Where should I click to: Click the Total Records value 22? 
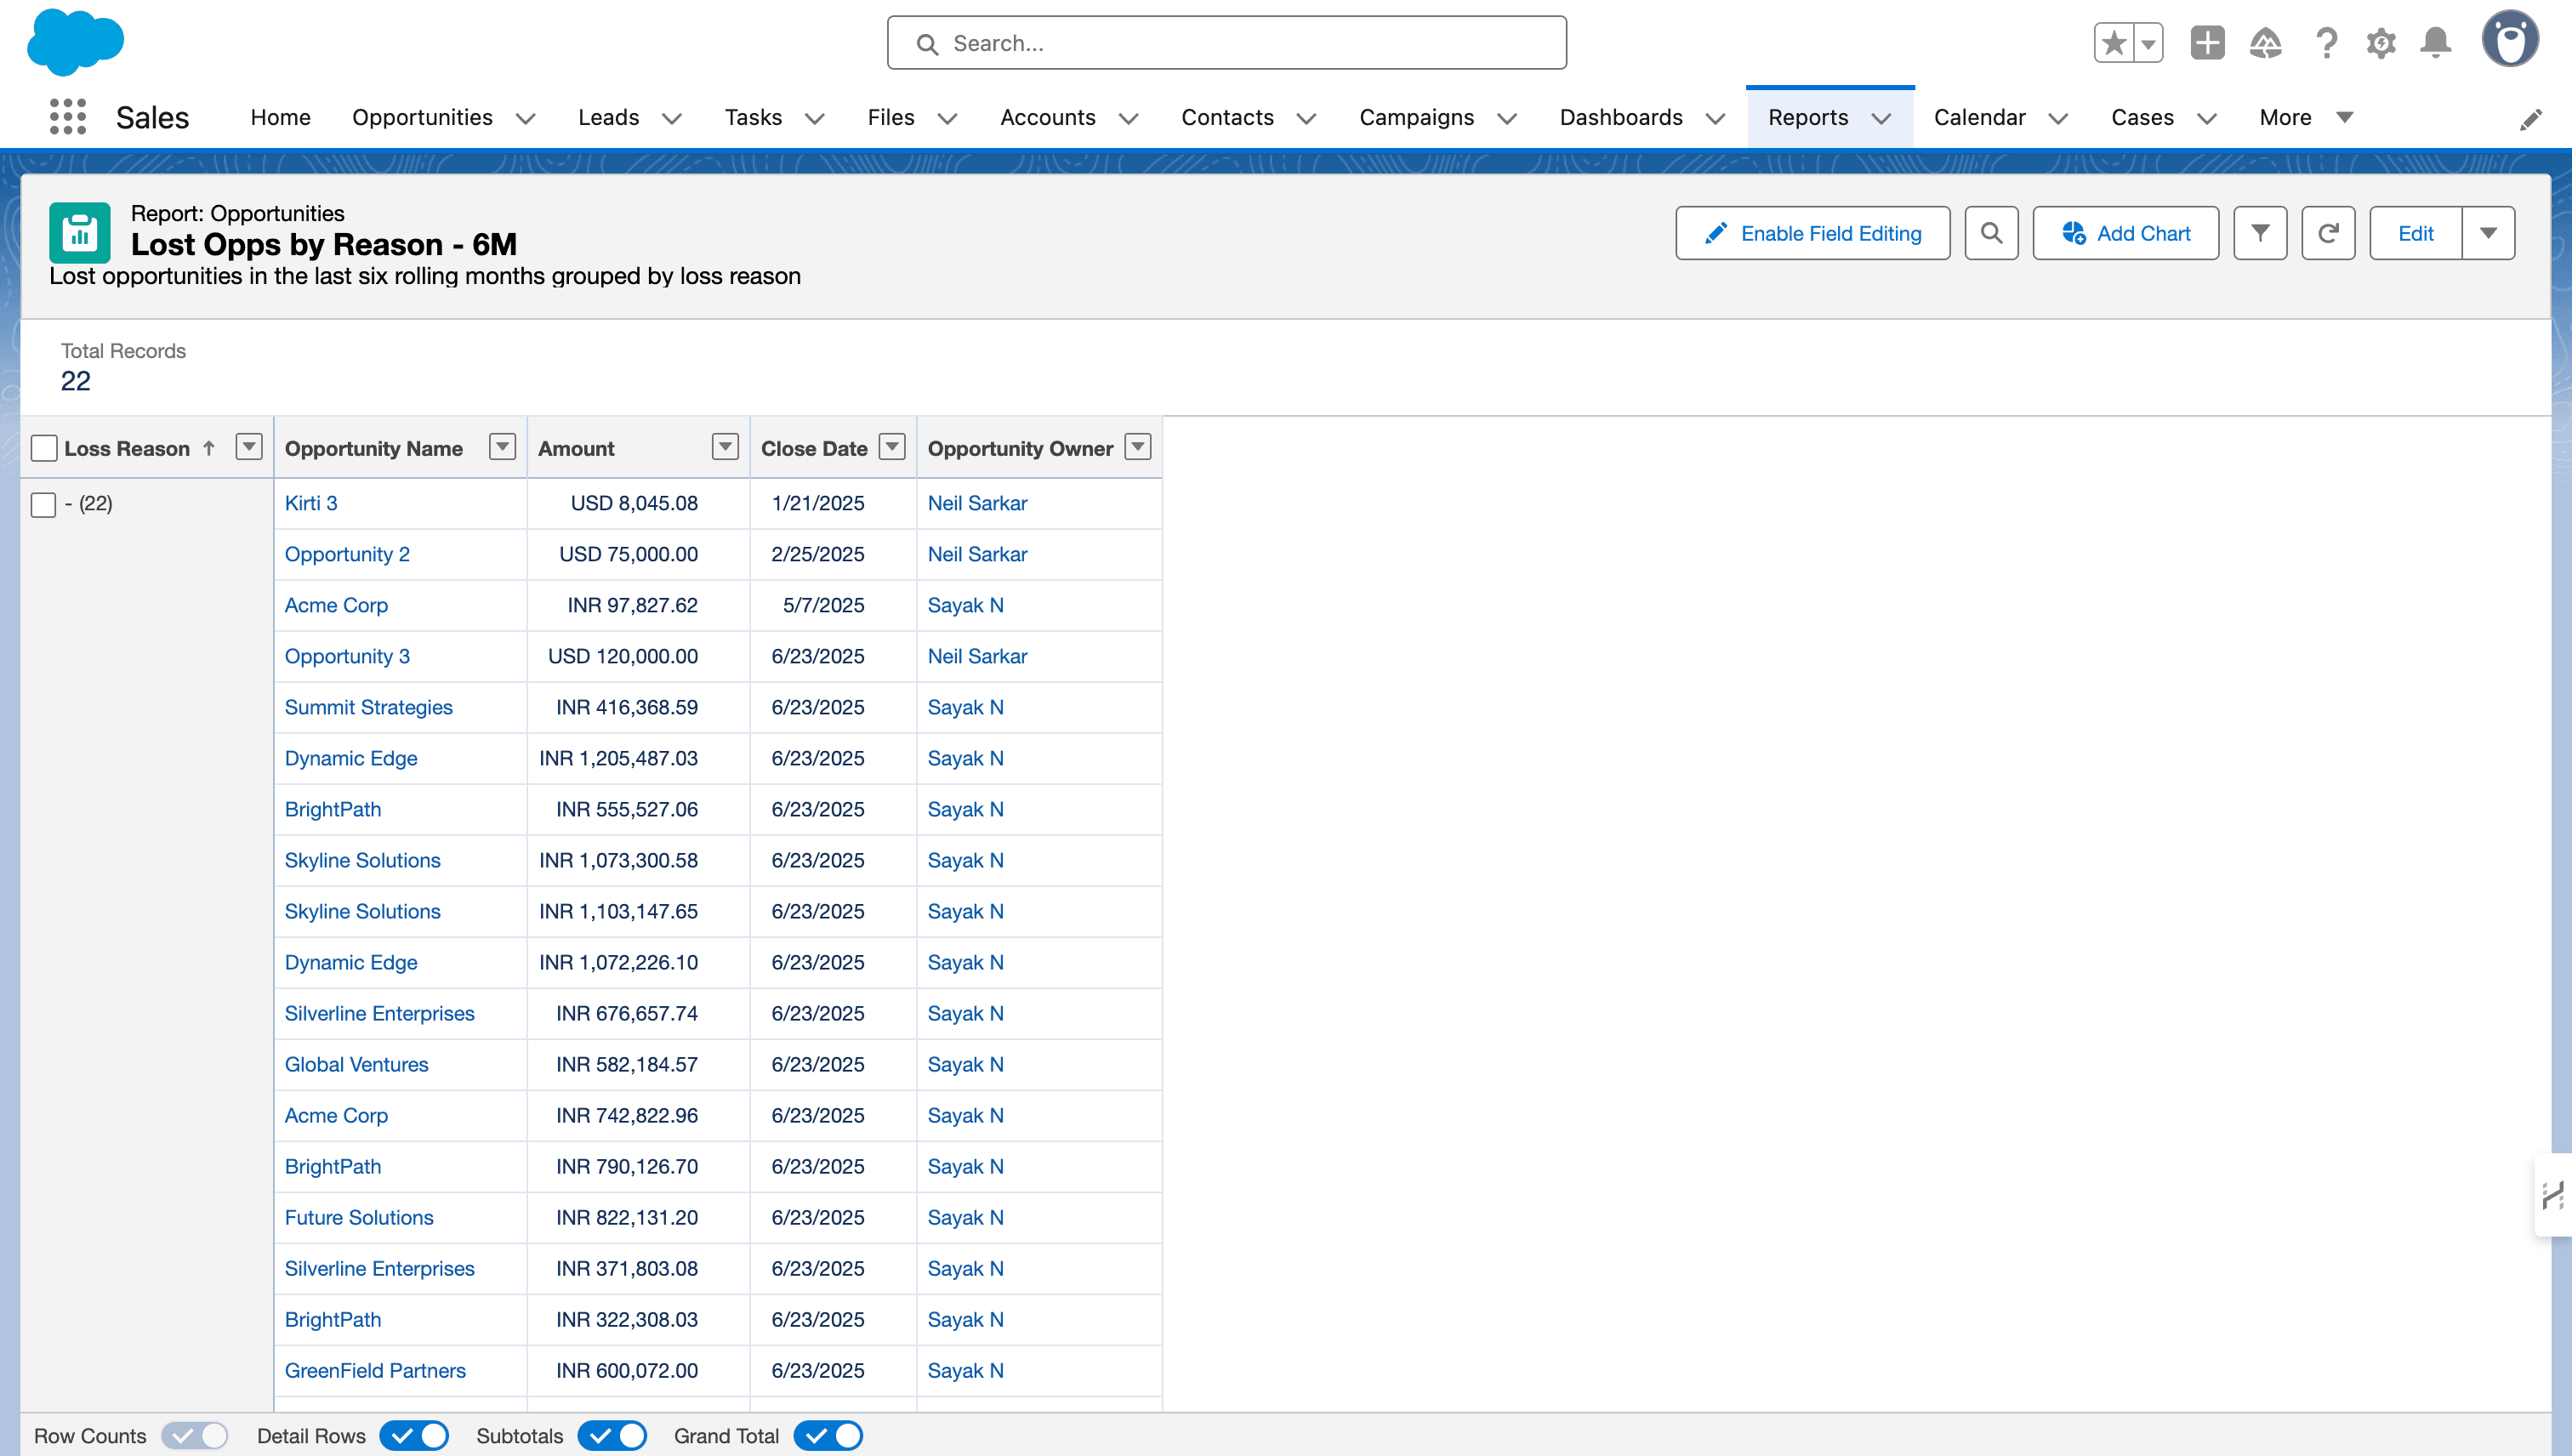76,381
